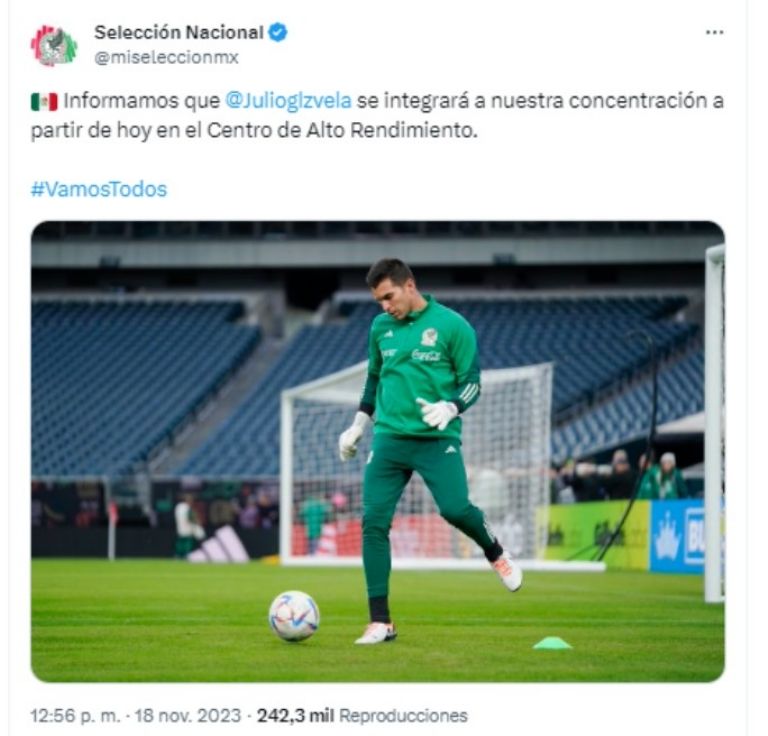768x736 pixels.
Task: Click the goalkeeper's raised white glove
Action: coord(437,413)
